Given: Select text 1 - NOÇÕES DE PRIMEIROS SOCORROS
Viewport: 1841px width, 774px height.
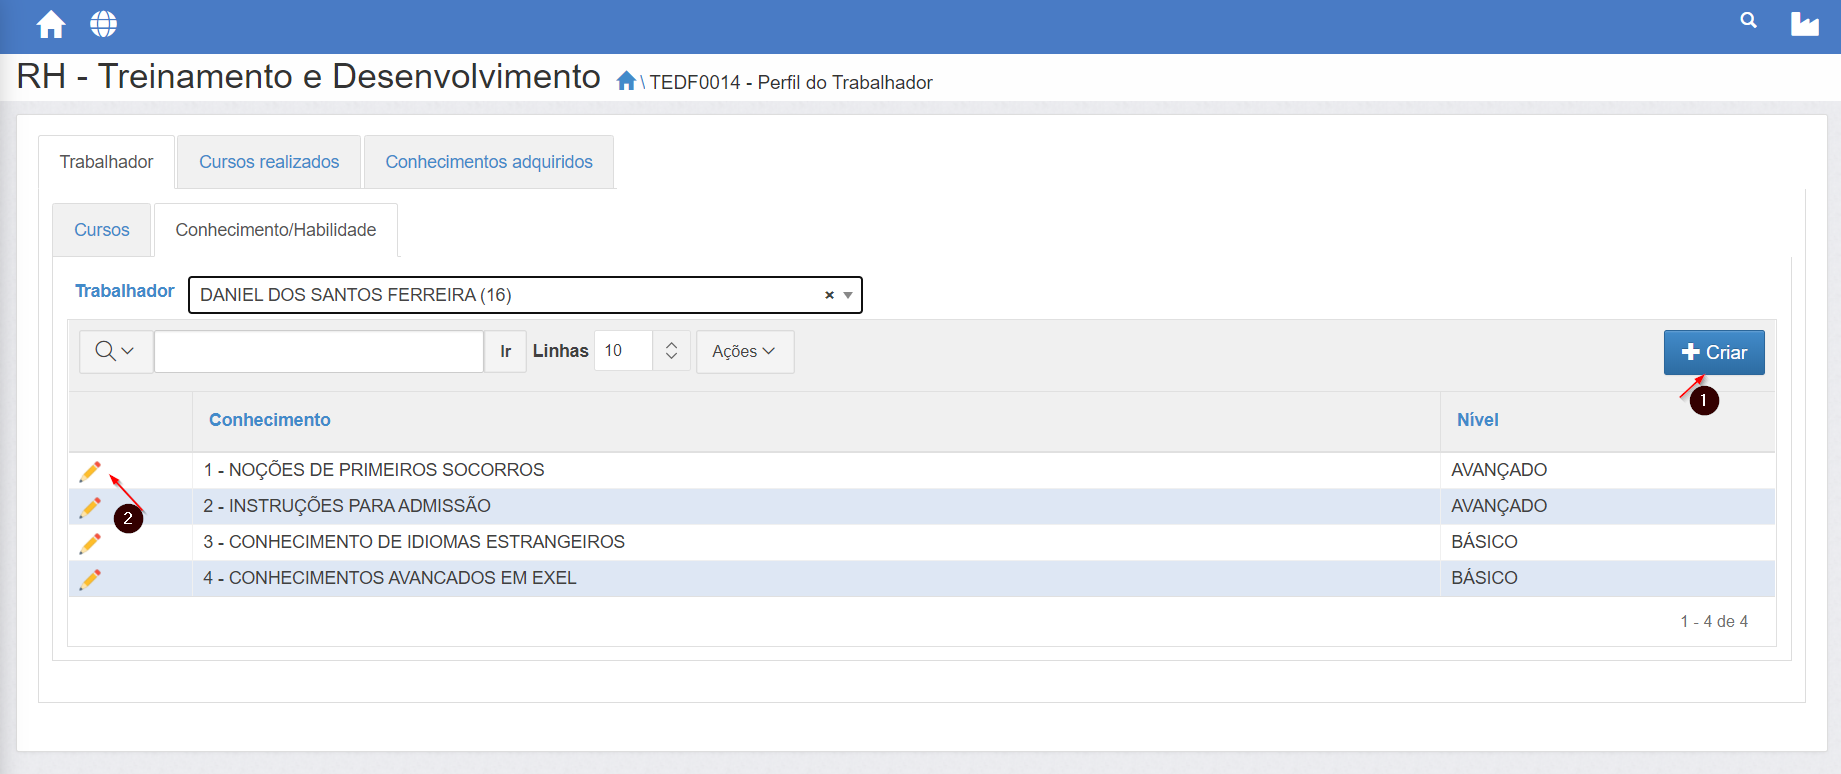Looking at the screenshot, I should click(374, 470).
